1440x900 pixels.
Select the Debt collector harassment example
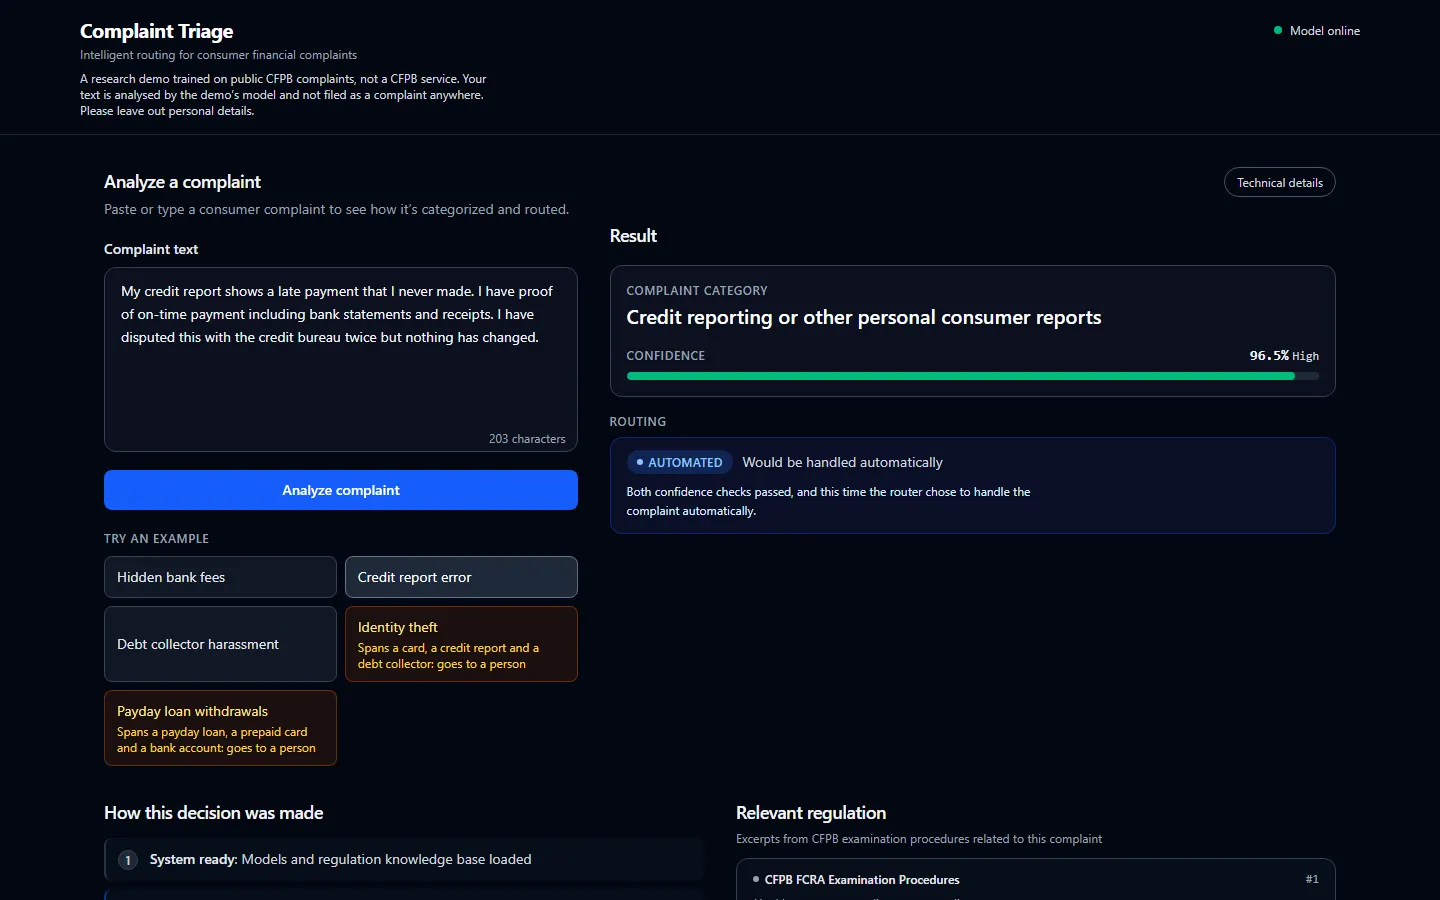coord(220,644)
